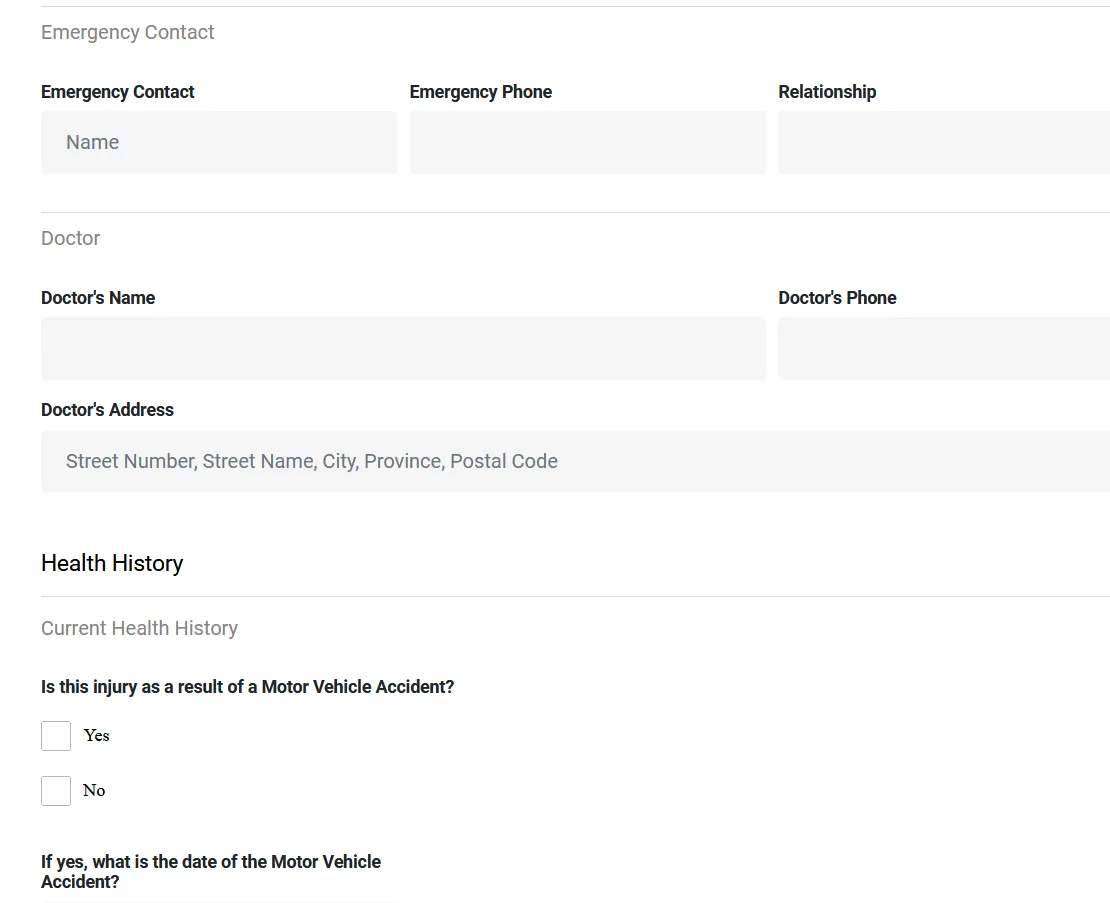Click the Current Health History subheading

click(x=139, y=628)
